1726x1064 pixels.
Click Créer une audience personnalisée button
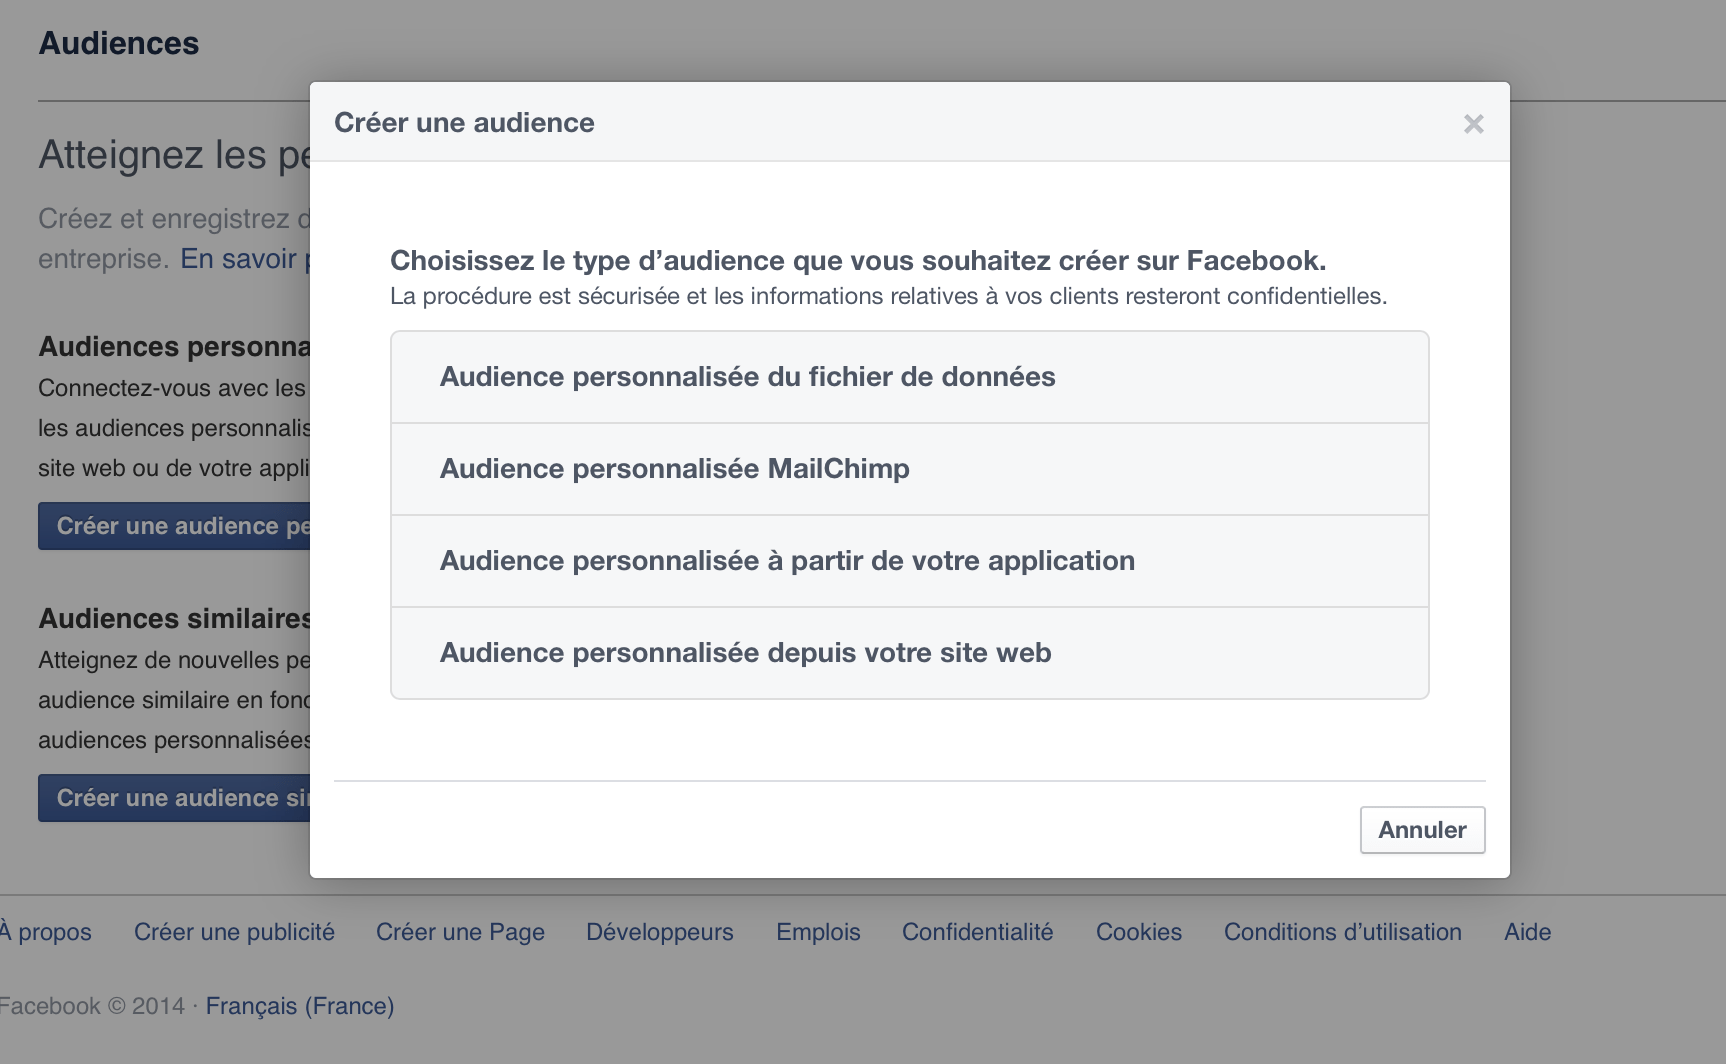pyautogui.click(x=175, y=526)
